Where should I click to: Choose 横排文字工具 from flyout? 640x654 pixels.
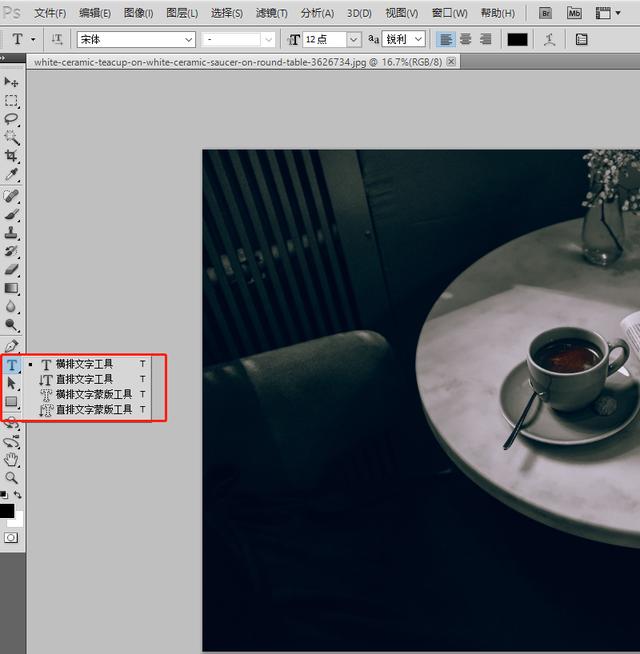coord(88,364)
